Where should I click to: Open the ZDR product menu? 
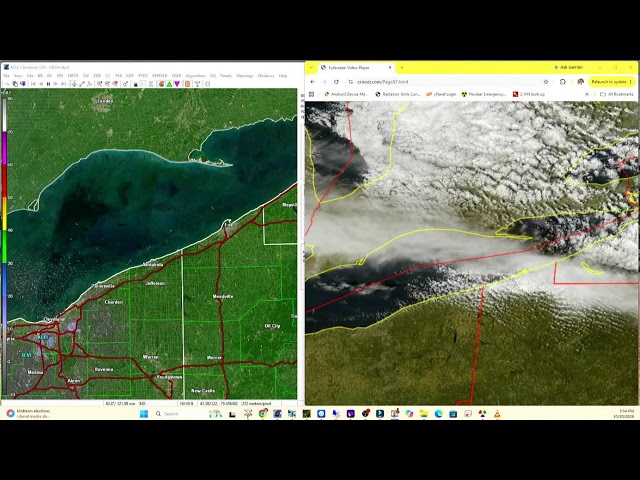97,76
